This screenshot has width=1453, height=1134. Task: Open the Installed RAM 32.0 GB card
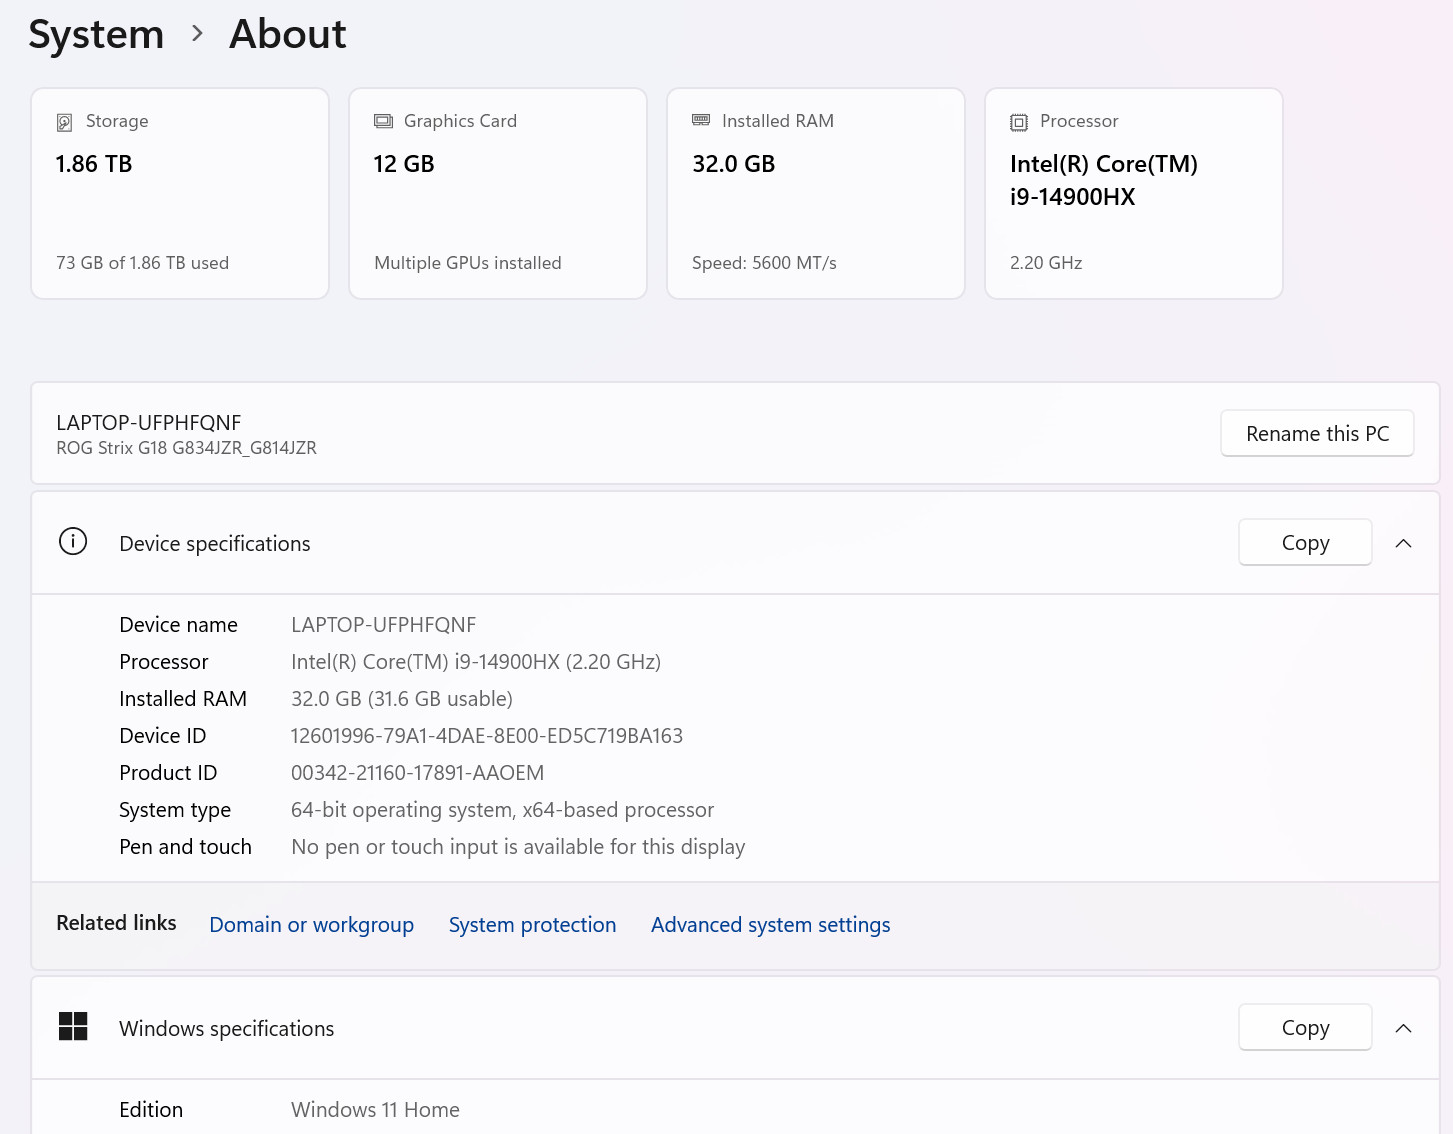click(x=816, y=193)
